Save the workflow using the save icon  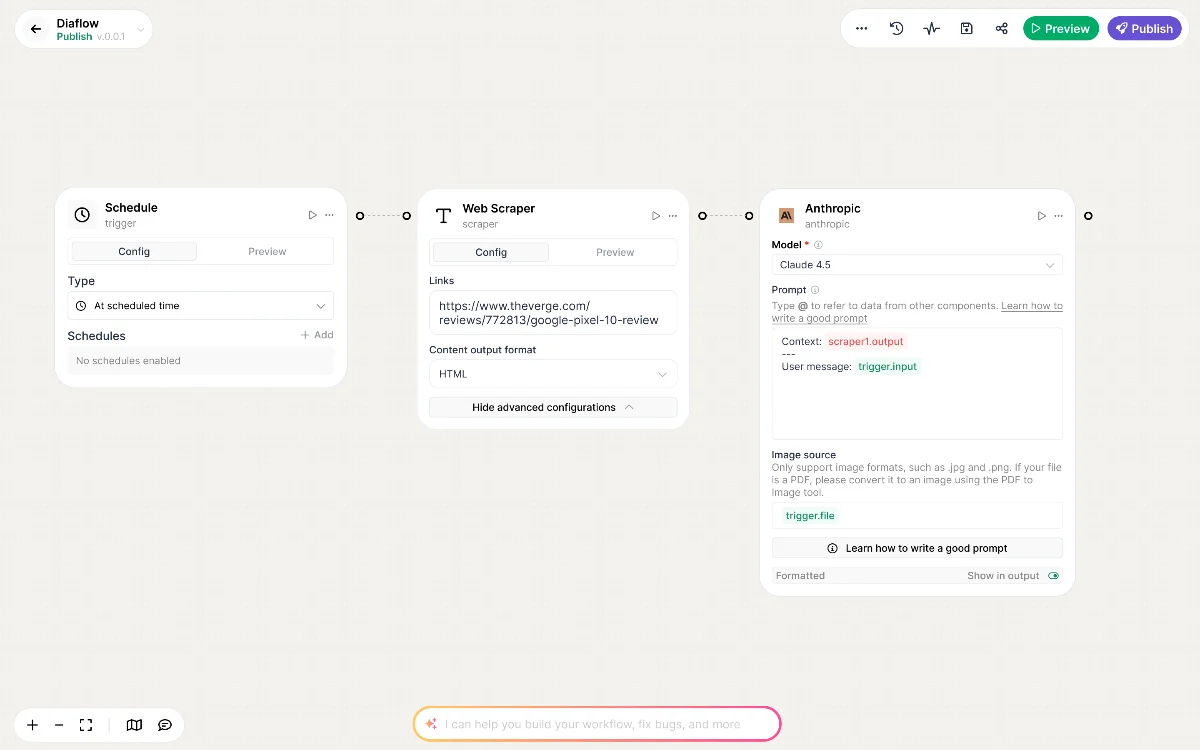click(x=966, y=28)
